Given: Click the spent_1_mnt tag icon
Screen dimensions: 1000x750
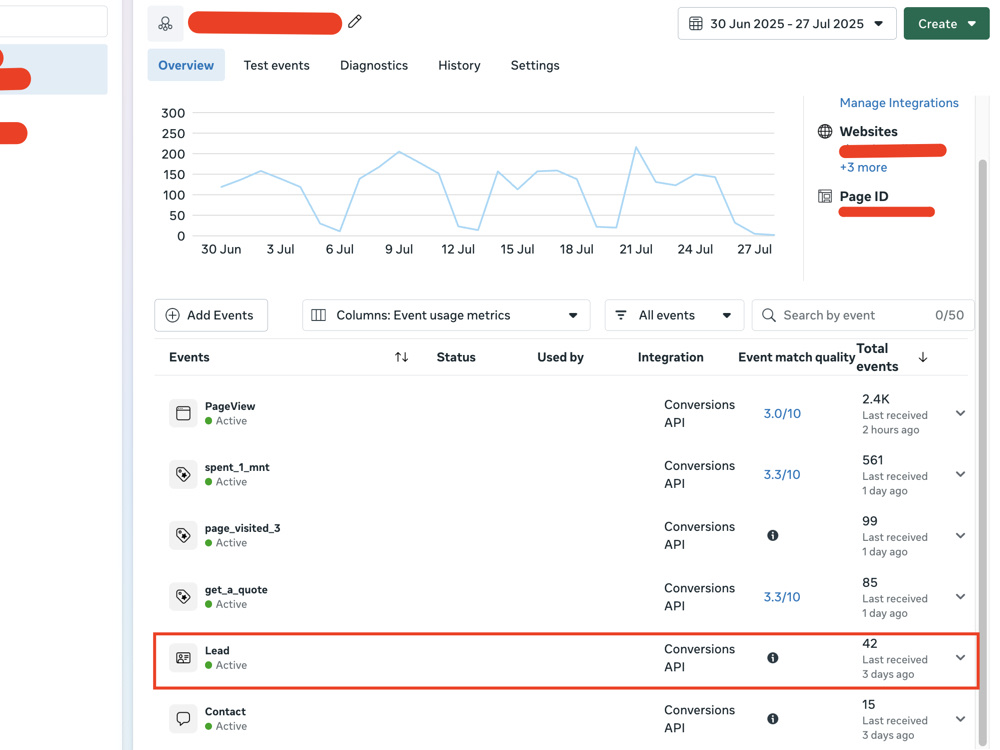Looking at the screenshot, I should (183, 474).
